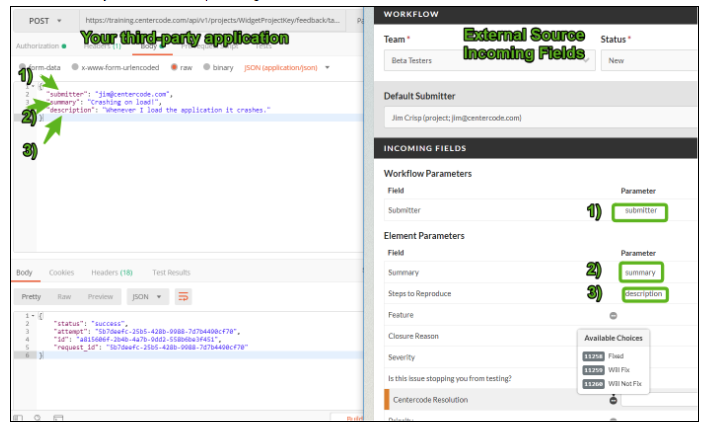
Task: Click the INCOMING FIELDS section header
Action: click(x=536, y=148)
